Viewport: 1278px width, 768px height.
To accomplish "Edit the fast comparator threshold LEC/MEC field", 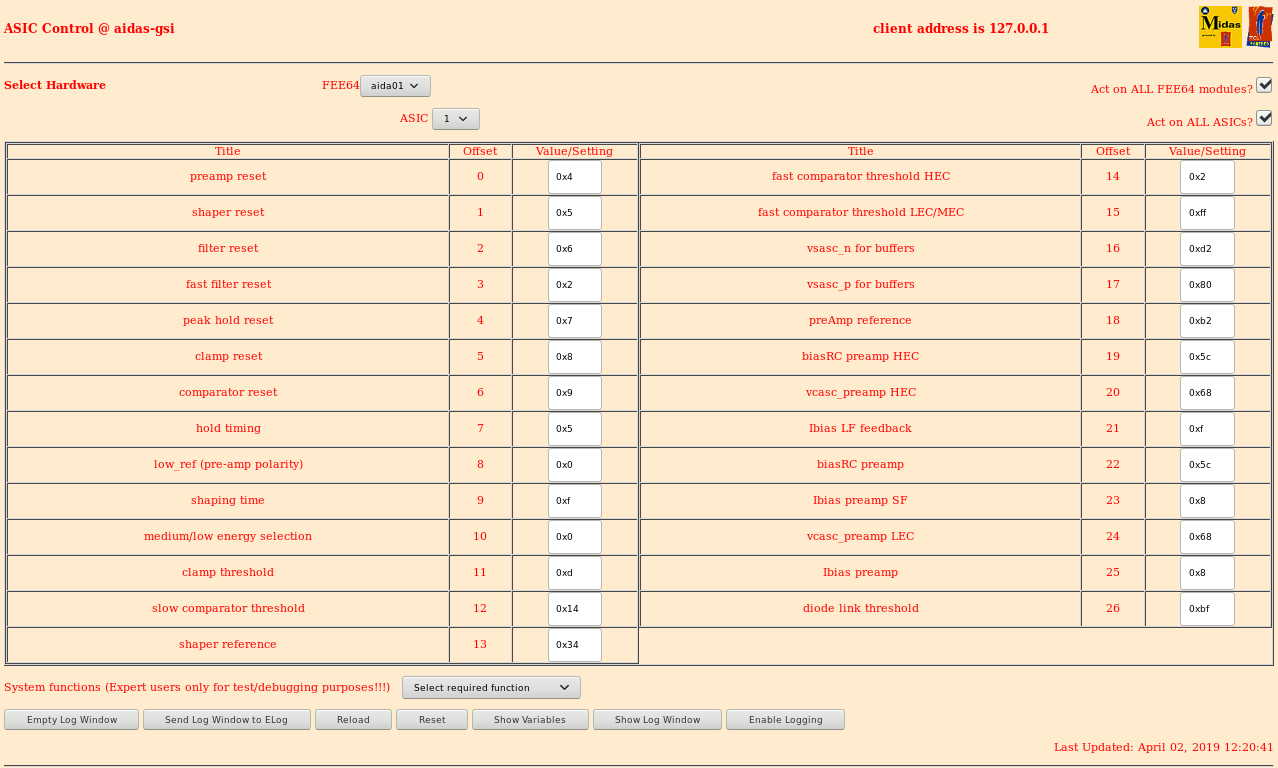I will click(x=1207, y=213).
